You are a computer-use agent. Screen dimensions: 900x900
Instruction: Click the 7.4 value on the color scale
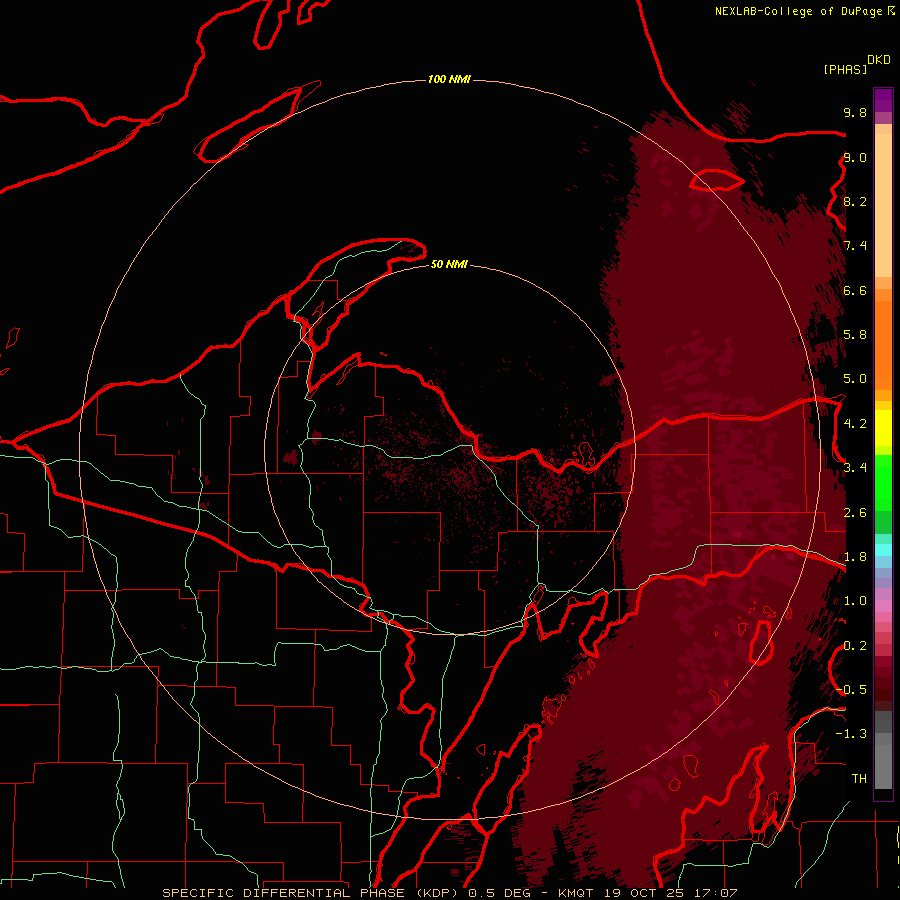pos(855,246)
